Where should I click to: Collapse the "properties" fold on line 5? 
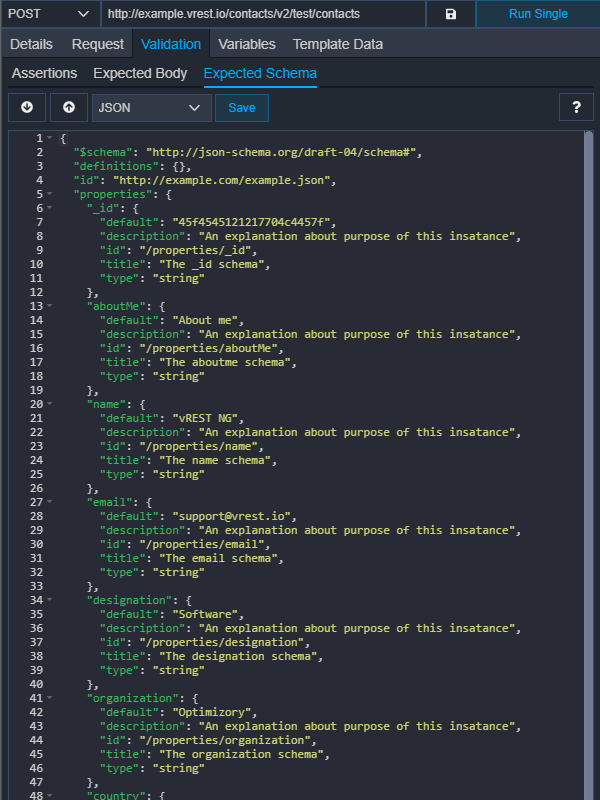click(49, 194)
